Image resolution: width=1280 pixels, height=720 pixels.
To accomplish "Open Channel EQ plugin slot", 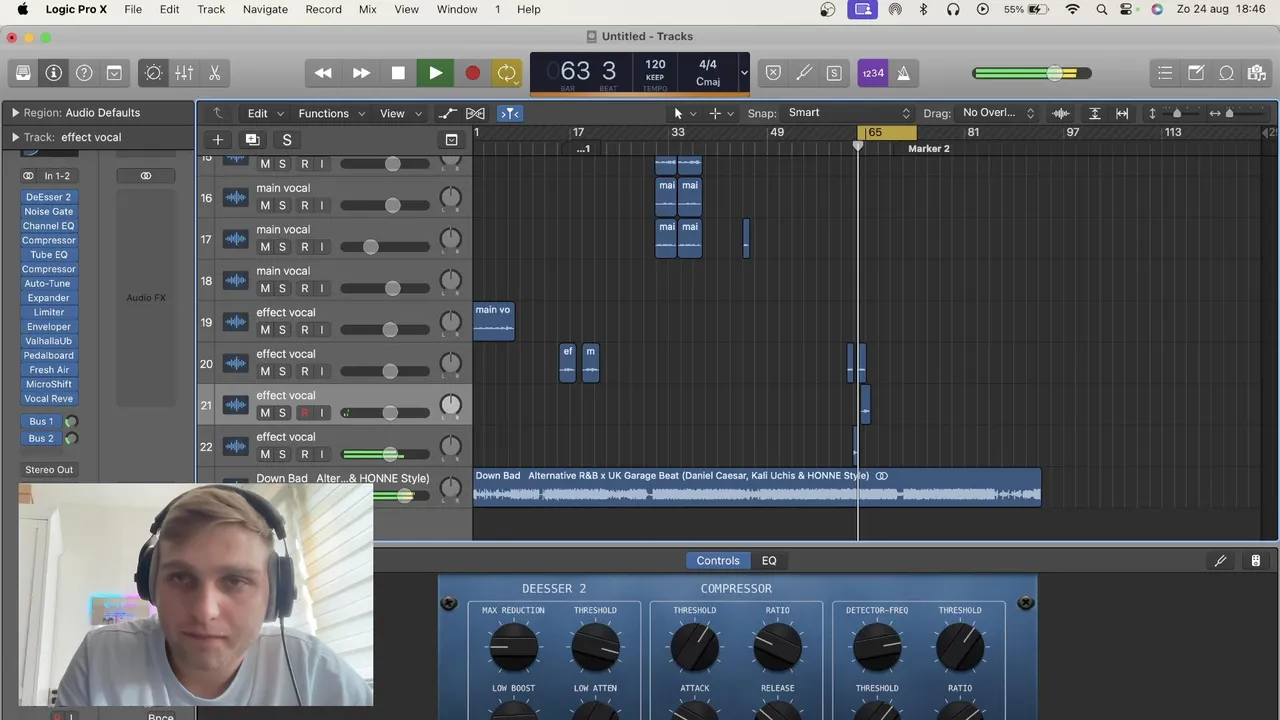I will click(x=49, y=226).
